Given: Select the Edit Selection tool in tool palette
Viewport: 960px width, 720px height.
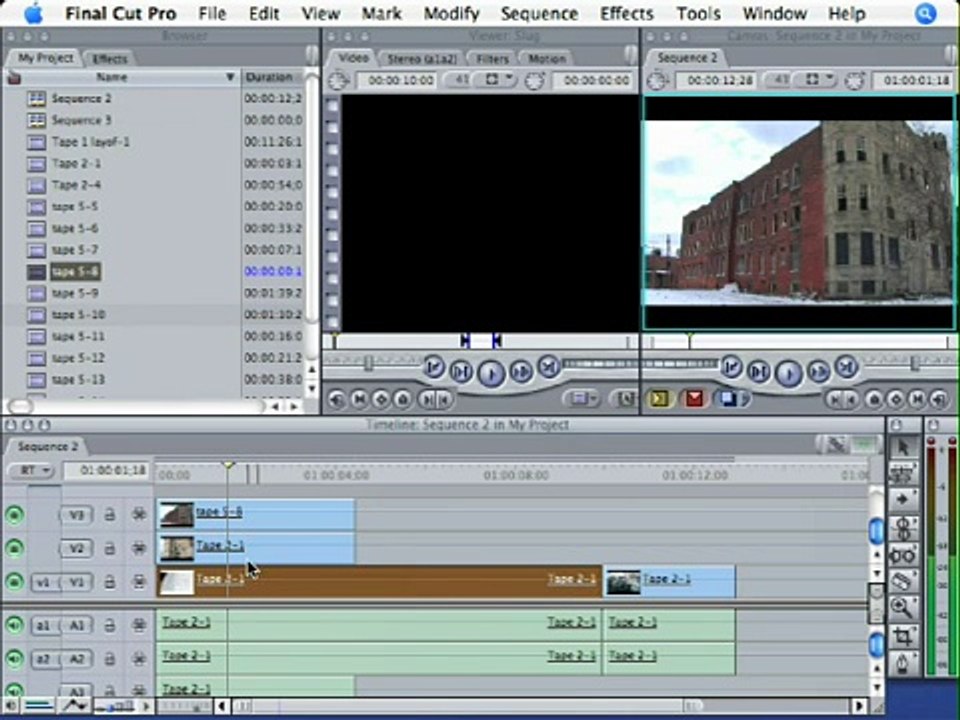Looking at the screenshot, I should click(x=902, y=473).
